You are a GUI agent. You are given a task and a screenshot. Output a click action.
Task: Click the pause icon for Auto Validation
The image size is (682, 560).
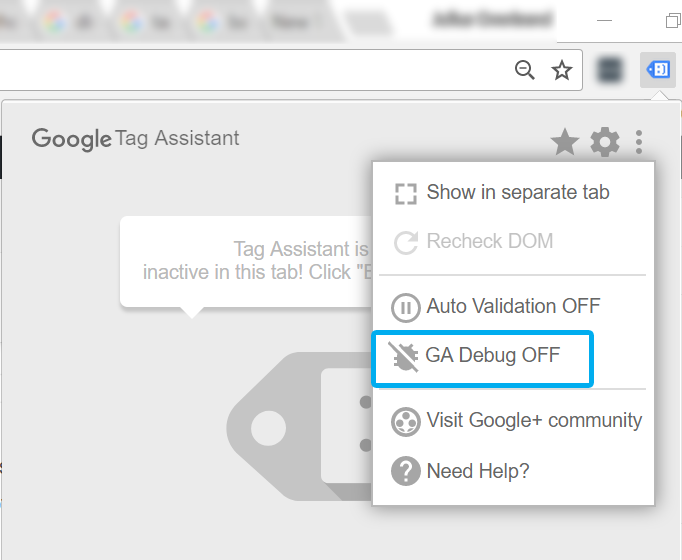[405, 308]
